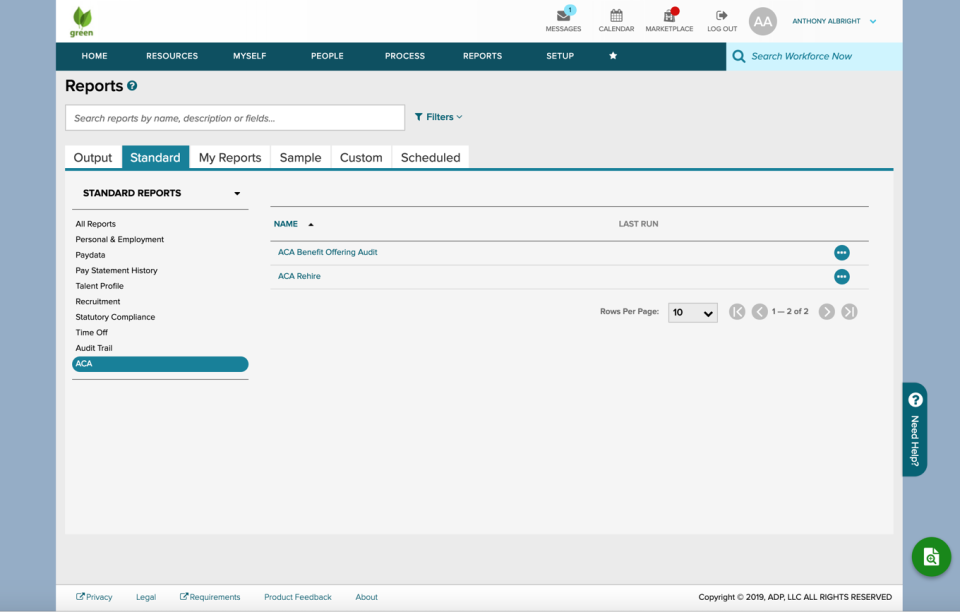Sort by the Name column arrow
The height and width of the screenshot is (612, 960).
click(311, 225)
